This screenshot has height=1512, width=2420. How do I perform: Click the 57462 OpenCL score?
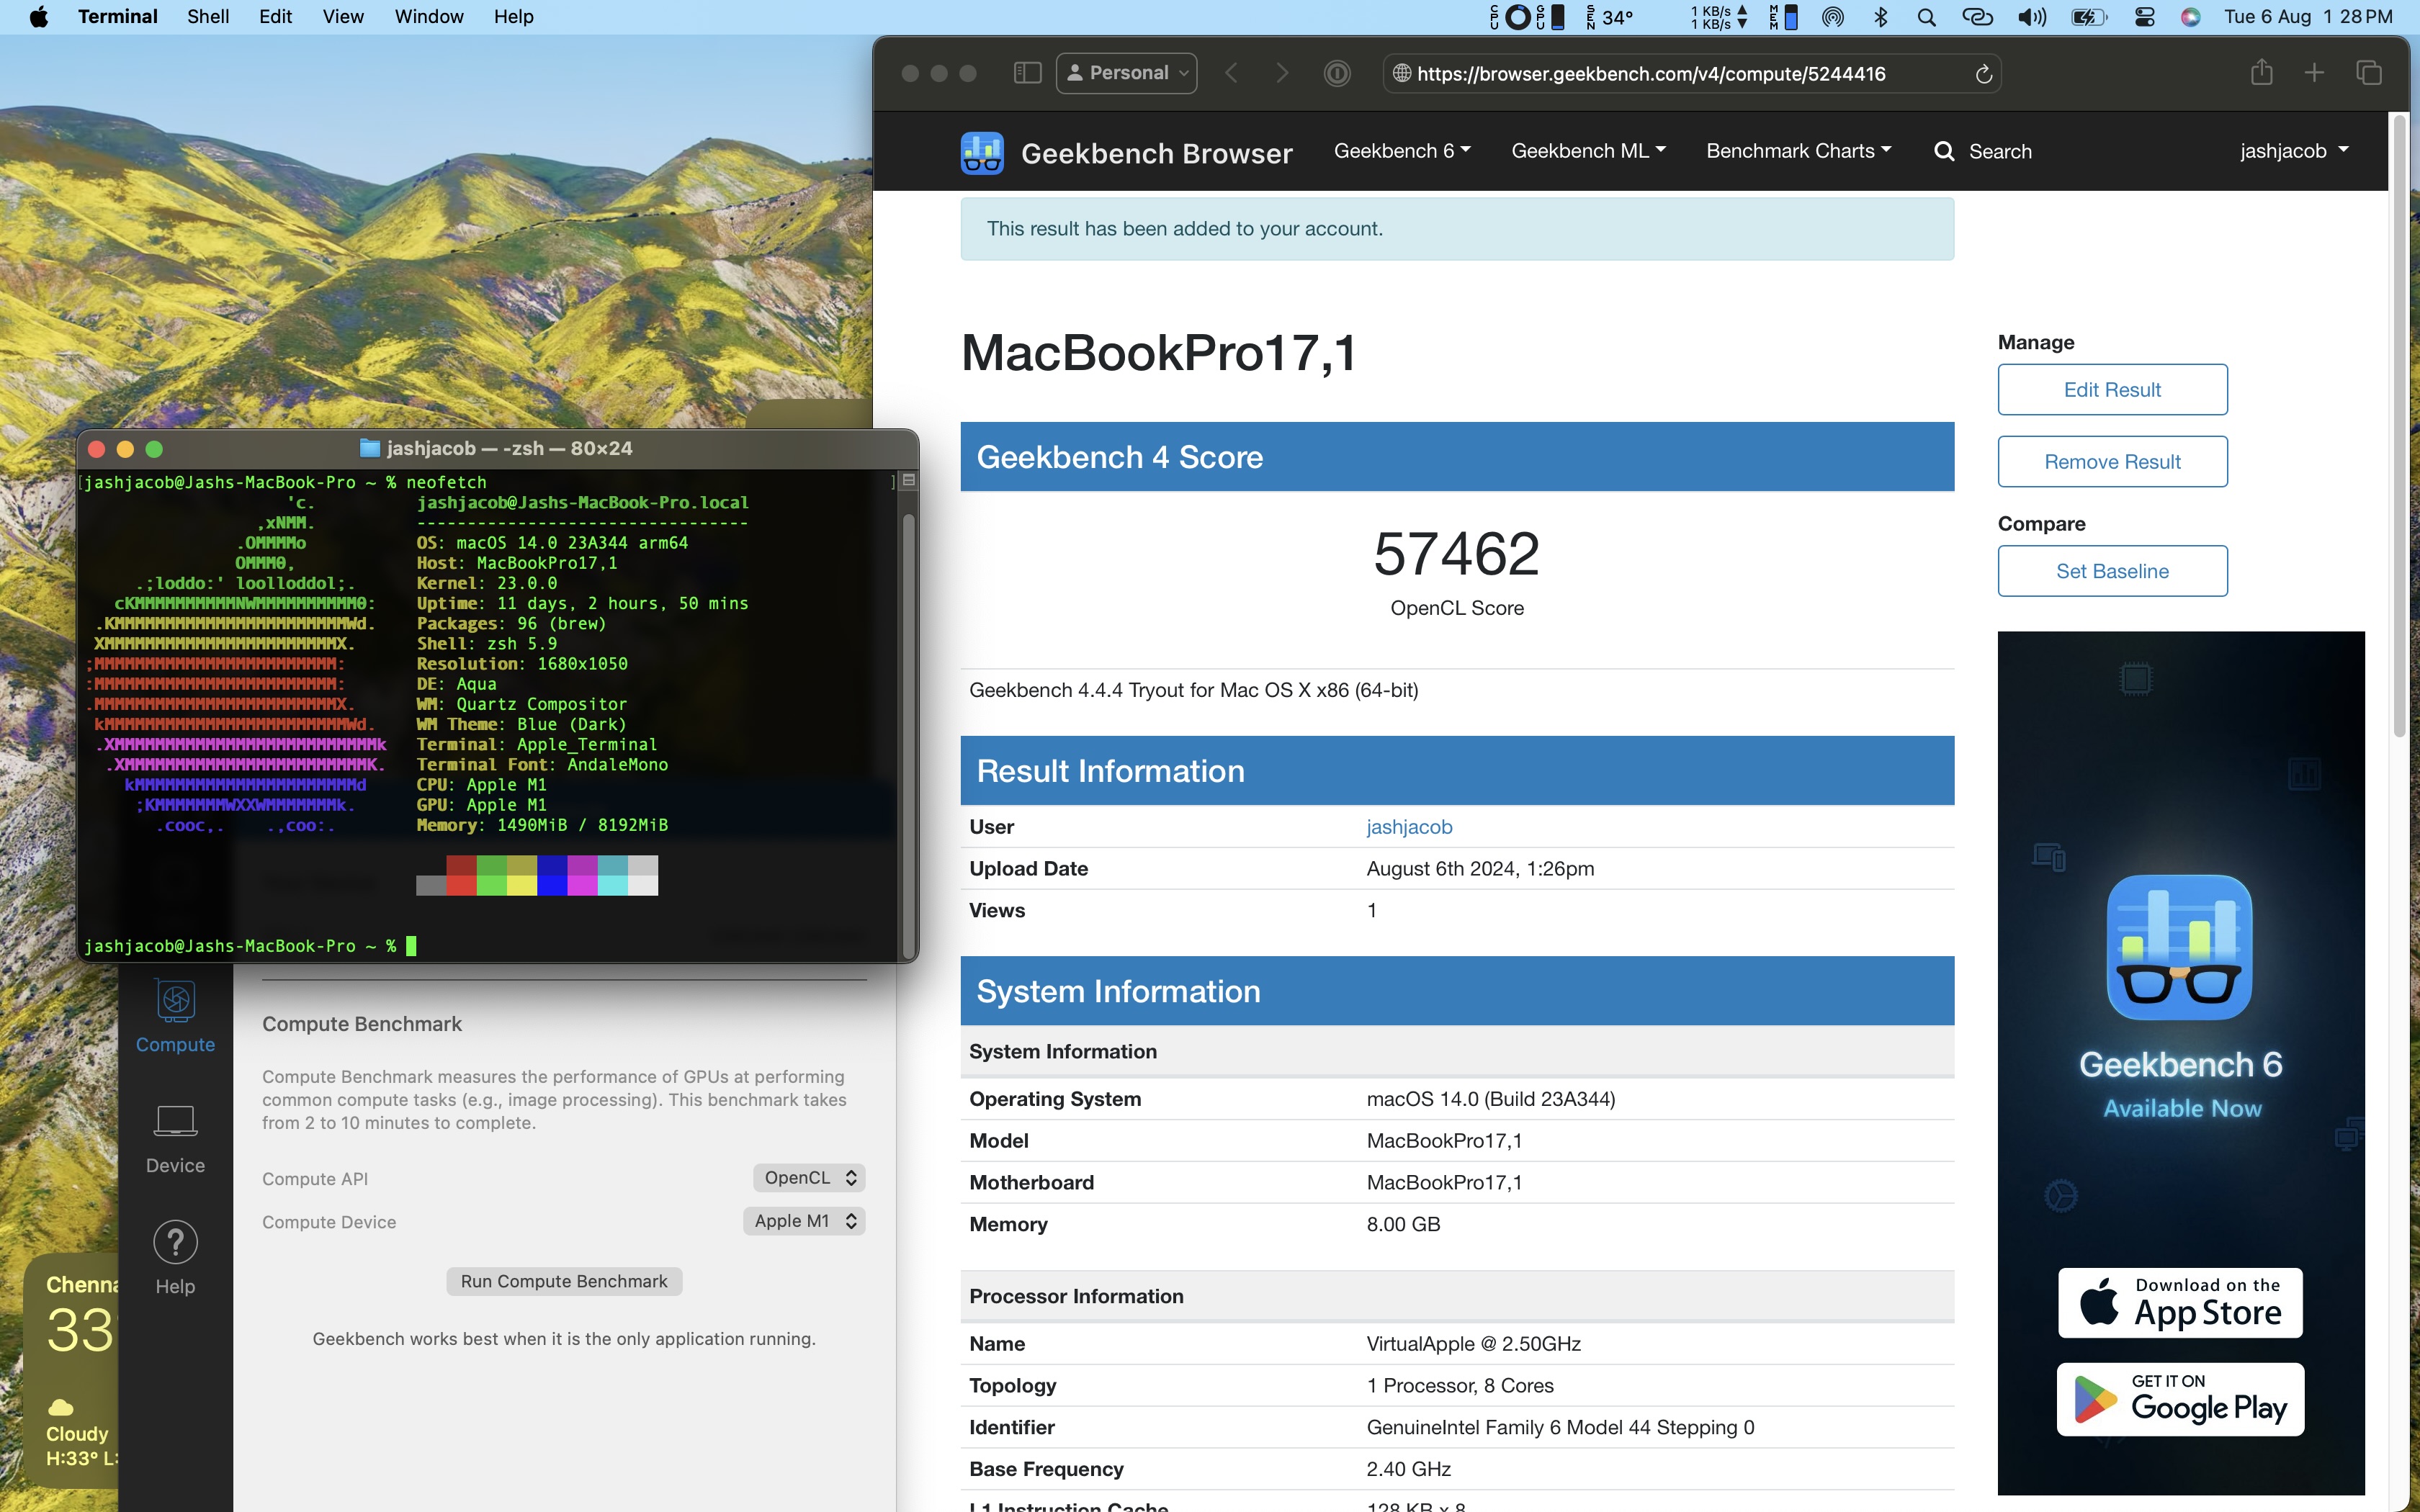1456,554
